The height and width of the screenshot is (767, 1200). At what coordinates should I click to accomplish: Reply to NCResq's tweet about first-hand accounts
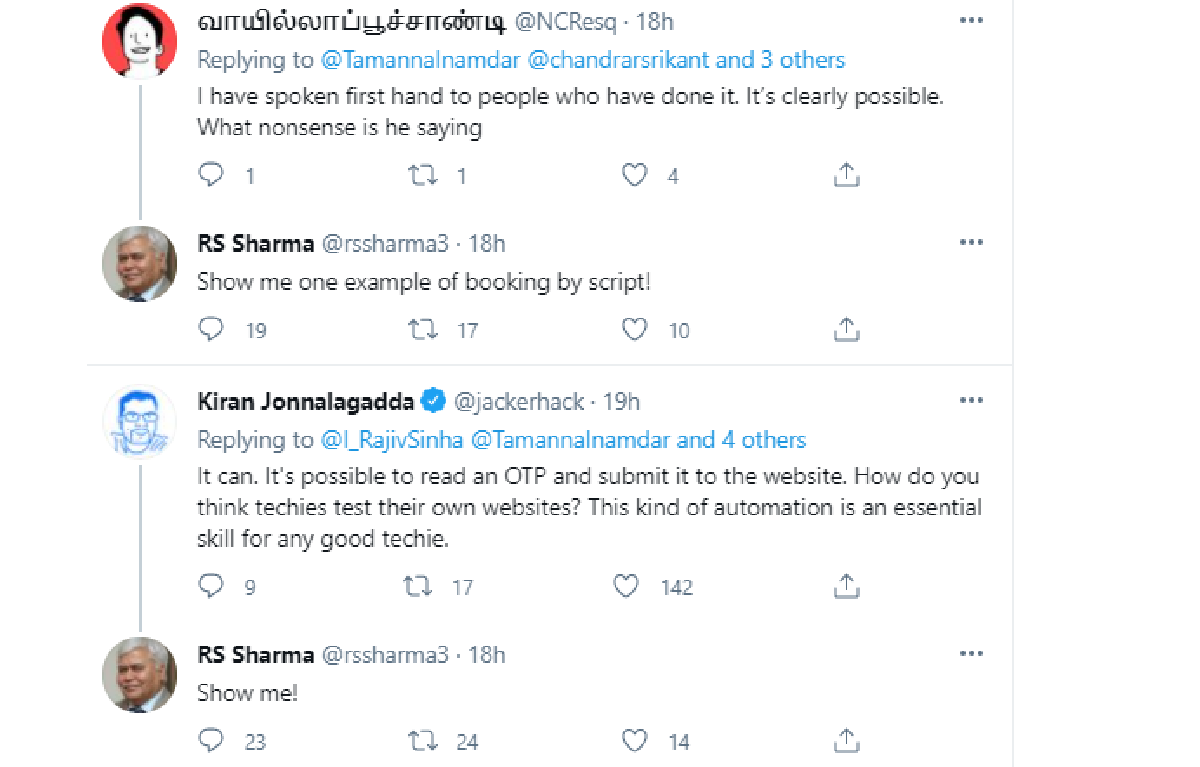(x=211, y=176)
